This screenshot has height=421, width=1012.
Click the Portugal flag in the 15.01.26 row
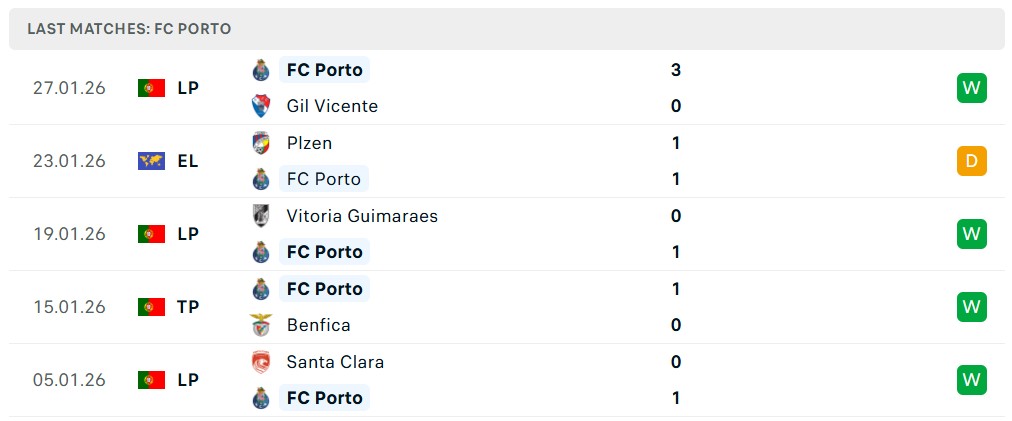151,307
